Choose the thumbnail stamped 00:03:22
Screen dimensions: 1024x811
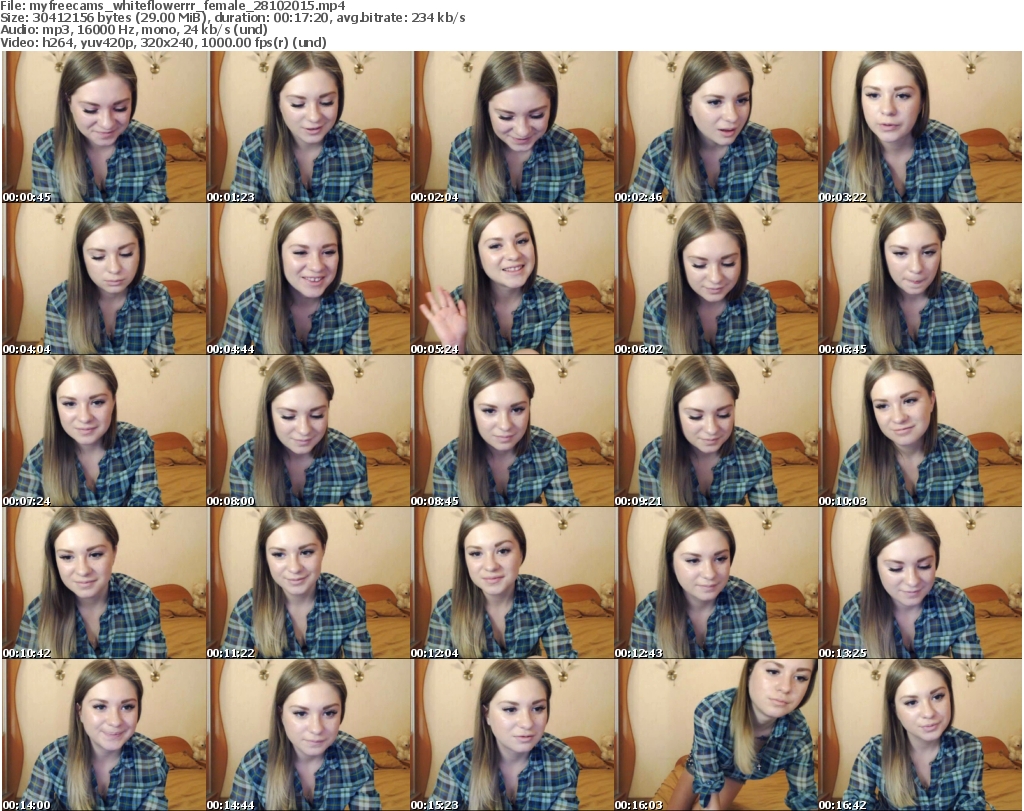pyautogui.click(x=921, y=127)
